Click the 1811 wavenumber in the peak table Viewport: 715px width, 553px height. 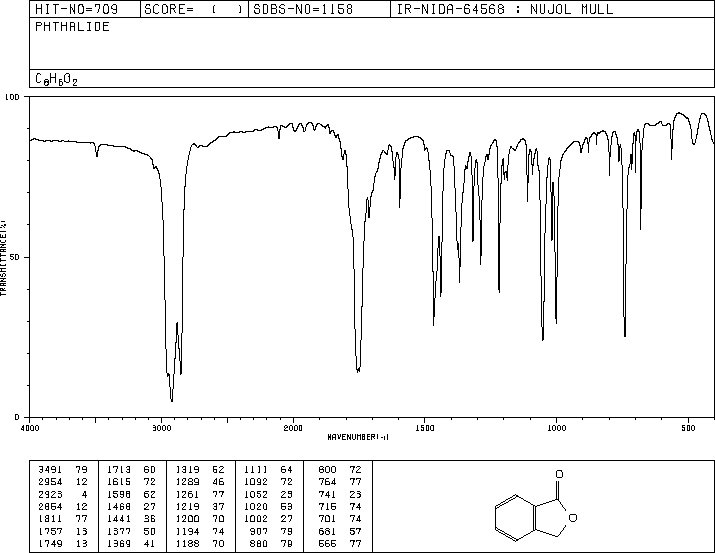[x=50, y=519]
